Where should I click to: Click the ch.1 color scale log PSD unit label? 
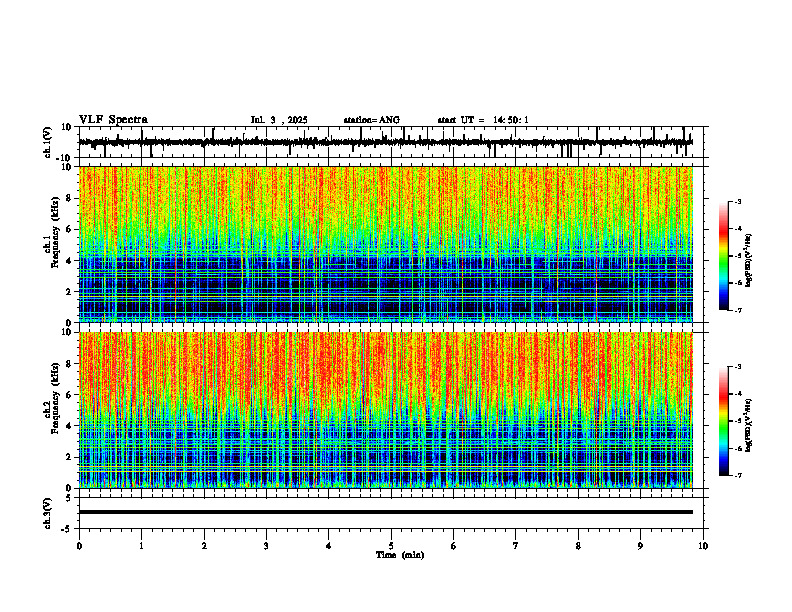pos(749,261)
